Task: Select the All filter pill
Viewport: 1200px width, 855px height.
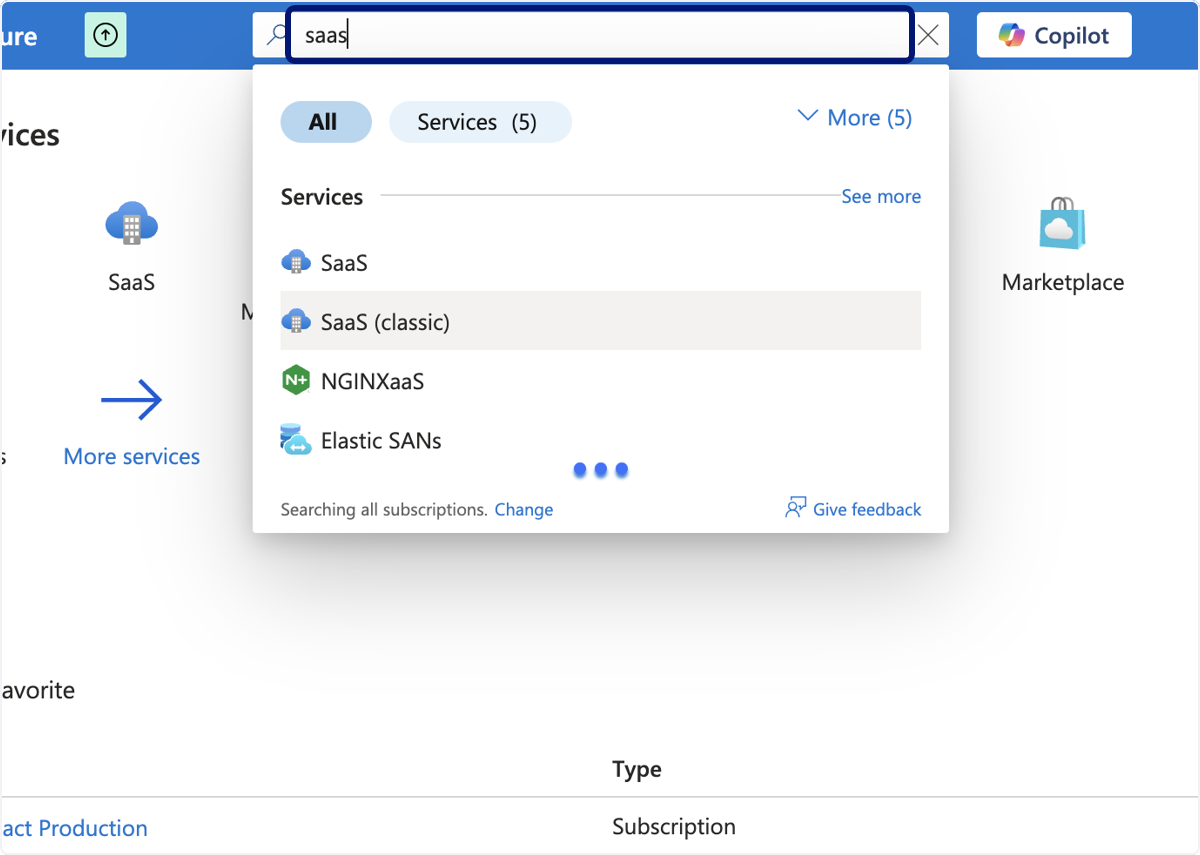Action: (326, 122)
